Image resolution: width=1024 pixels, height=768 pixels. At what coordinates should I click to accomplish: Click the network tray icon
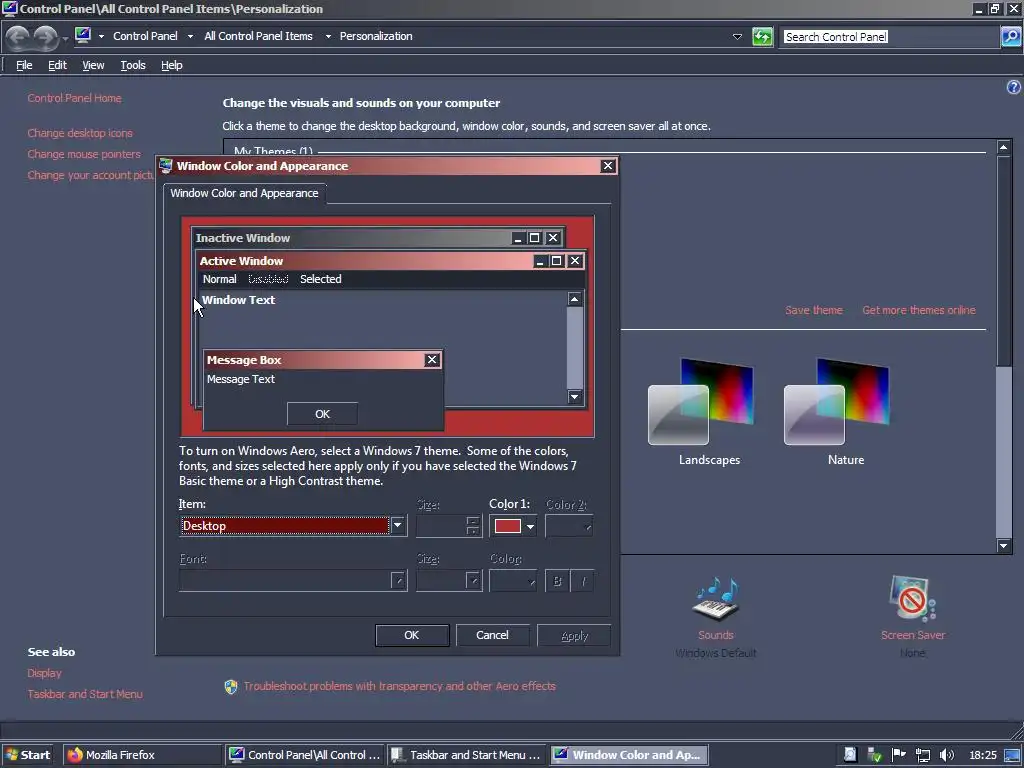click(922, 755)
